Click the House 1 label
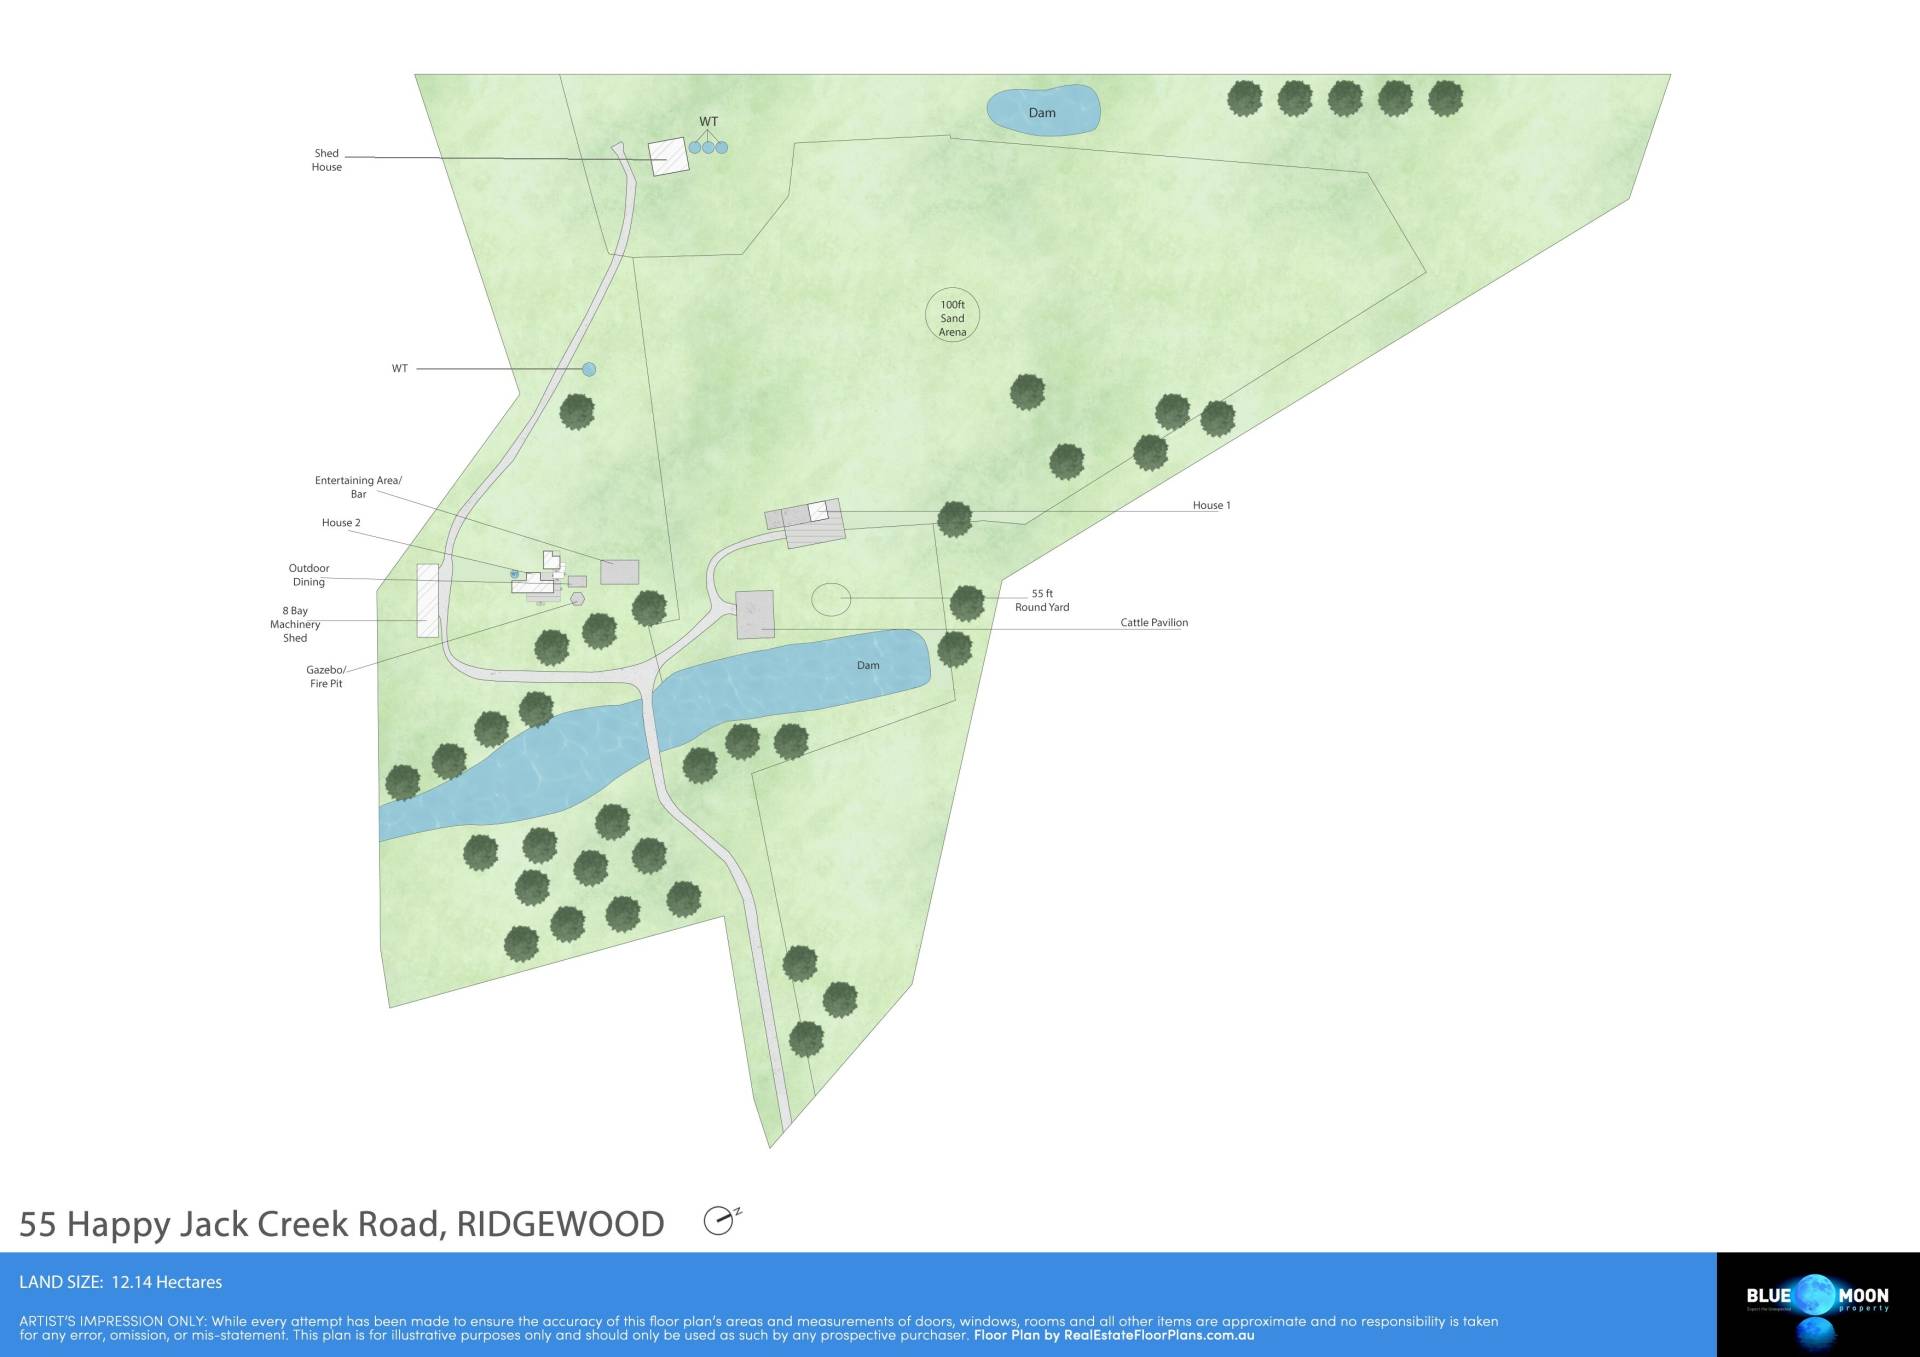The image size is (1920, 1357). coord(1211,505)
